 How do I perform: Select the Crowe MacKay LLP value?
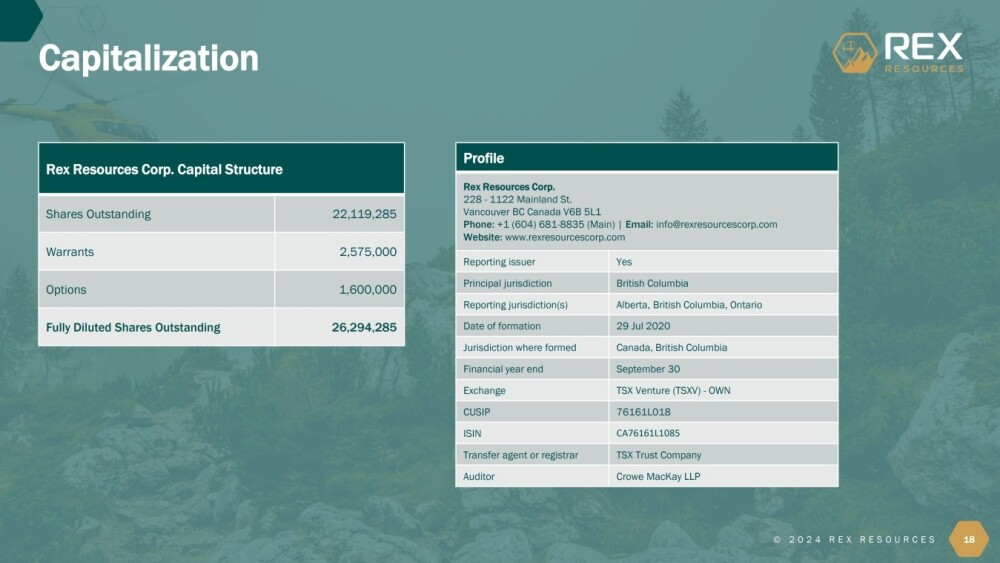pyautogui.click(x=658, y=476)
